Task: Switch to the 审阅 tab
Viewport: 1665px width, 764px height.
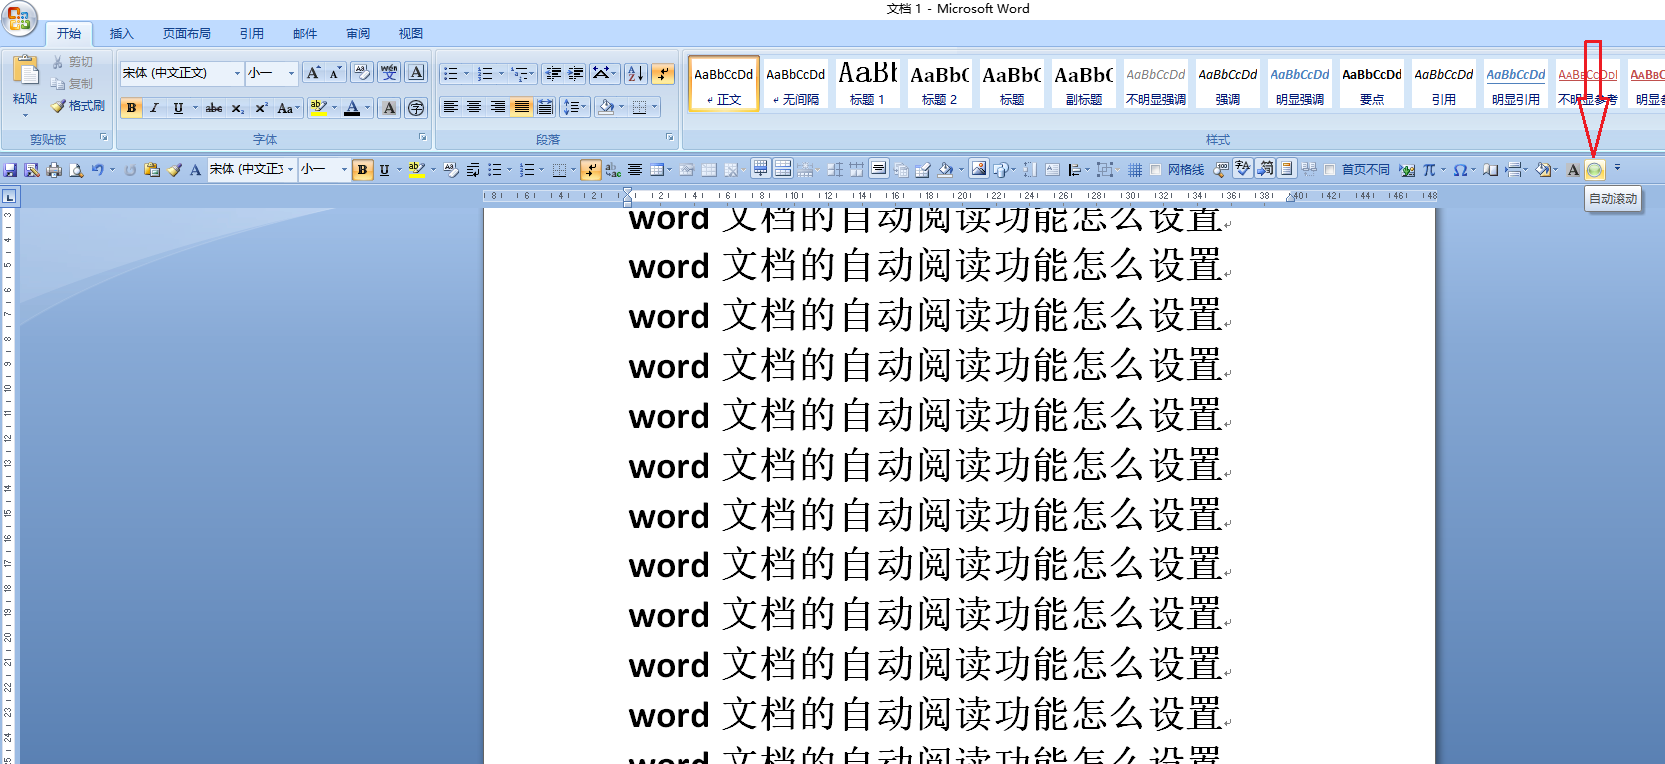Action: (358, 34)
